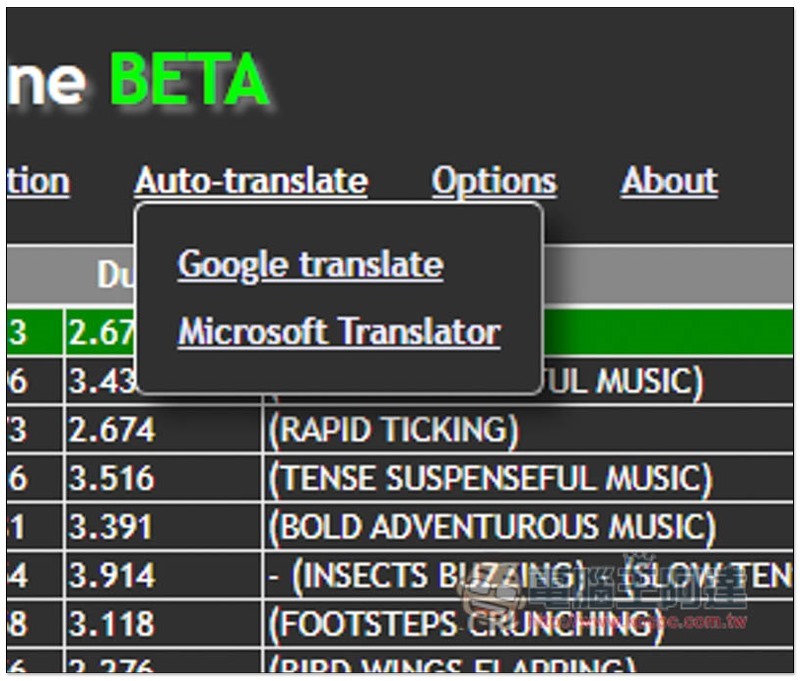Click the Duration column header
The image size is (800, 681).
tap(112, 275)
